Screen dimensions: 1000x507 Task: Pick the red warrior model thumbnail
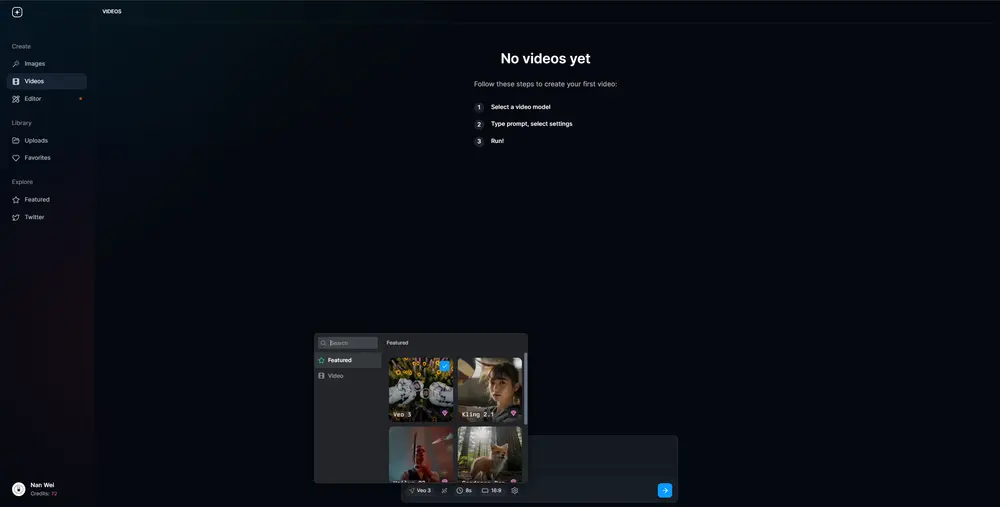click(420, 455)
